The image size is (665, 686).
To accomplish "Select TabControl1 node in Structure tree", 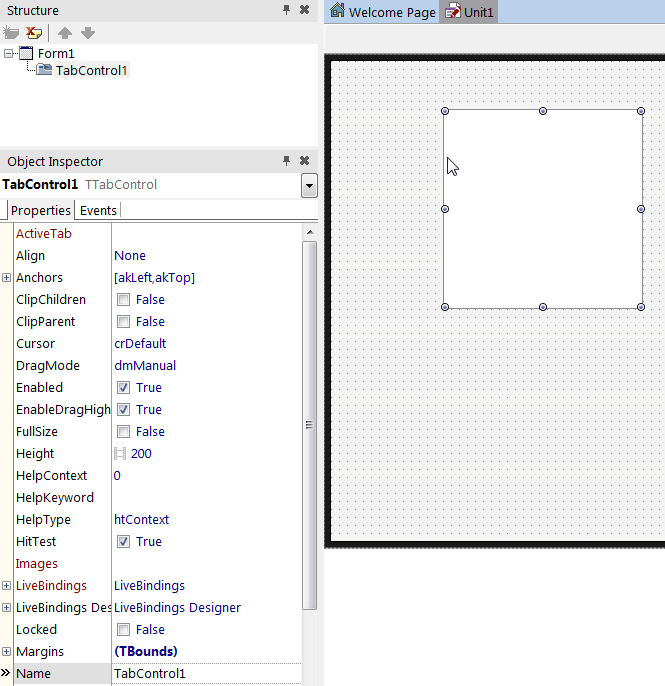I will [x=91, y=70].
